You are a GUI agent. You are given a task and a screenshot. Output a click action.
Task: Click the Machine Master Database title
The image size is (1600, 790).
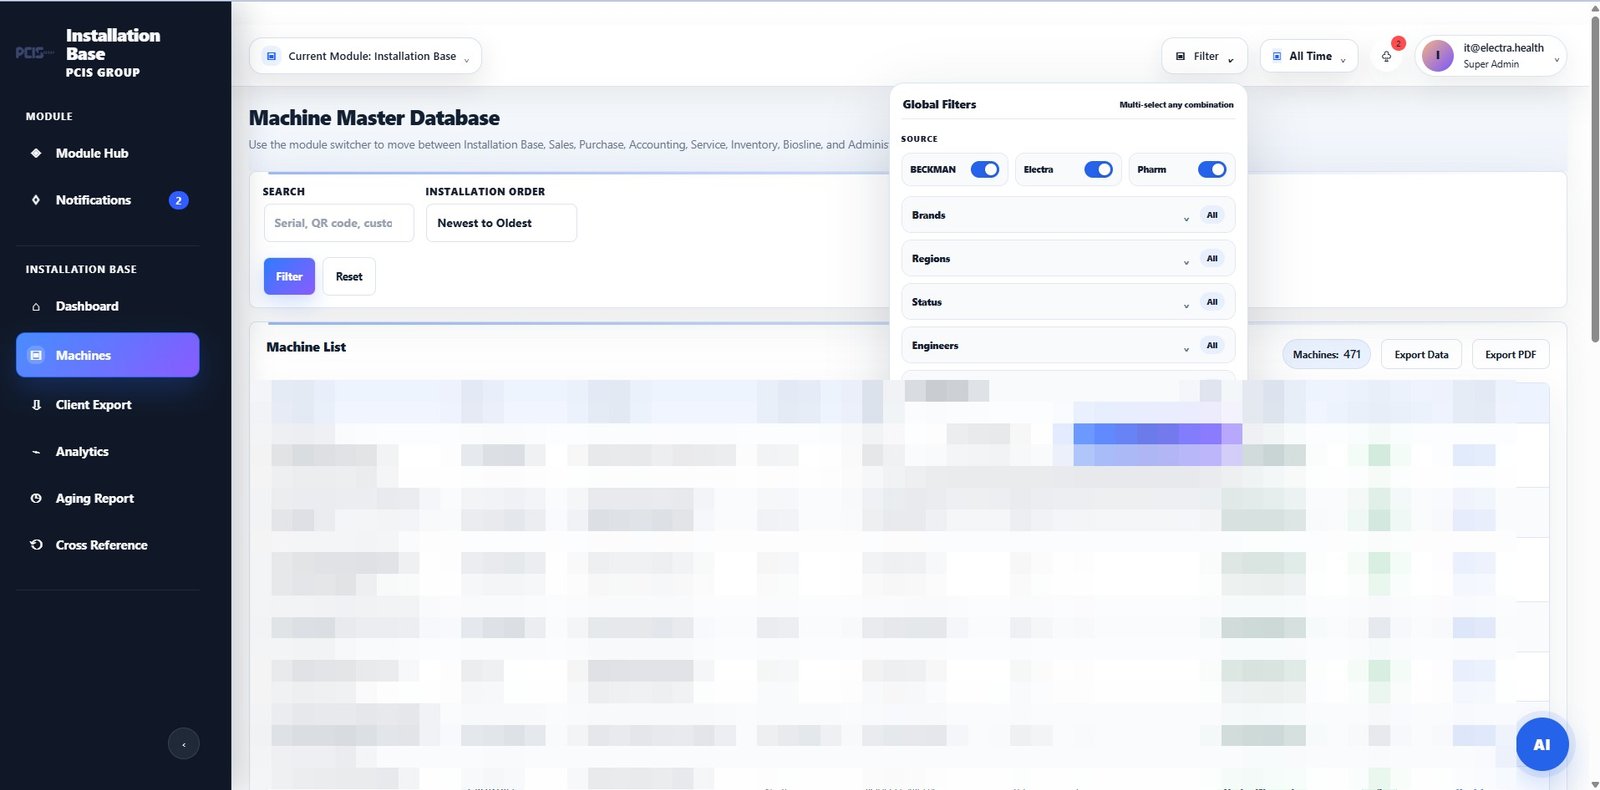click(374, 118)
